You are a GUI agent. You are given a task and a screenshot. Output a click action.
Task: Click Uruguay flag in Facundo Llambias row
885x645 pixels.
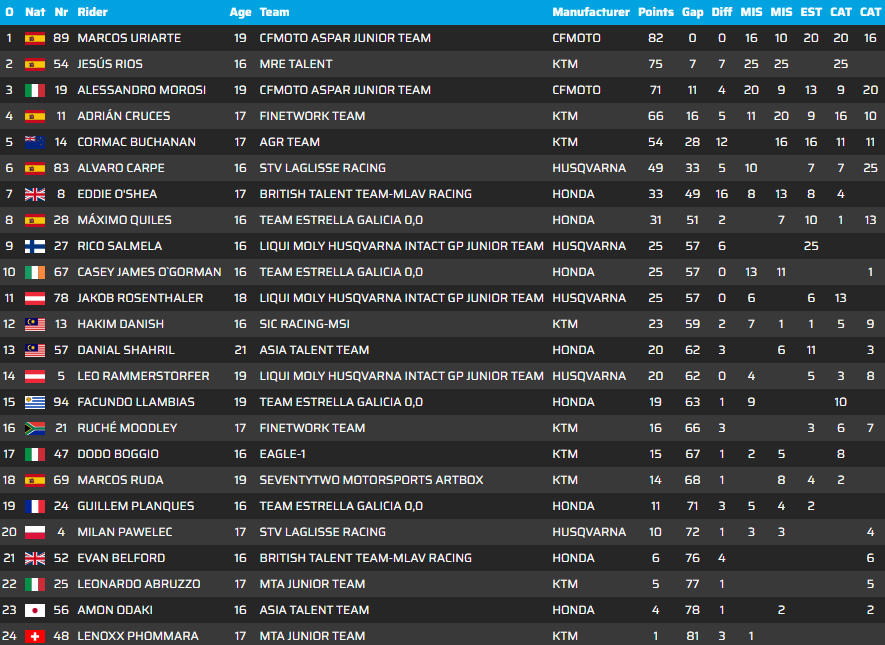click(35, 402)
